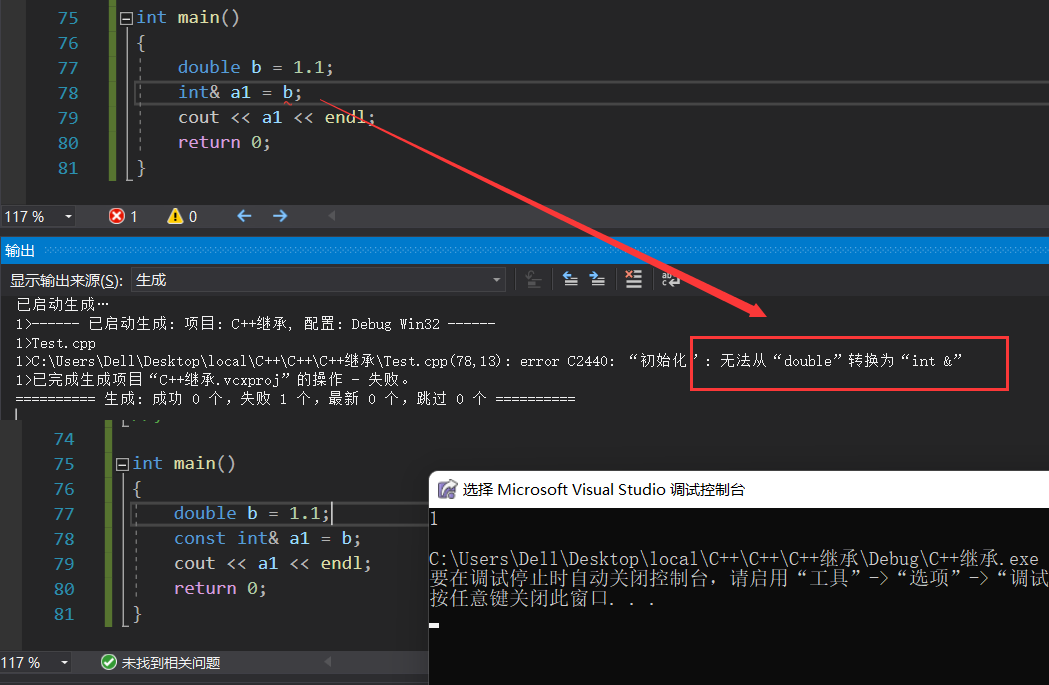
Task: Open the 117 % zoom dropdown in lower editor
Action: point(64,663)
